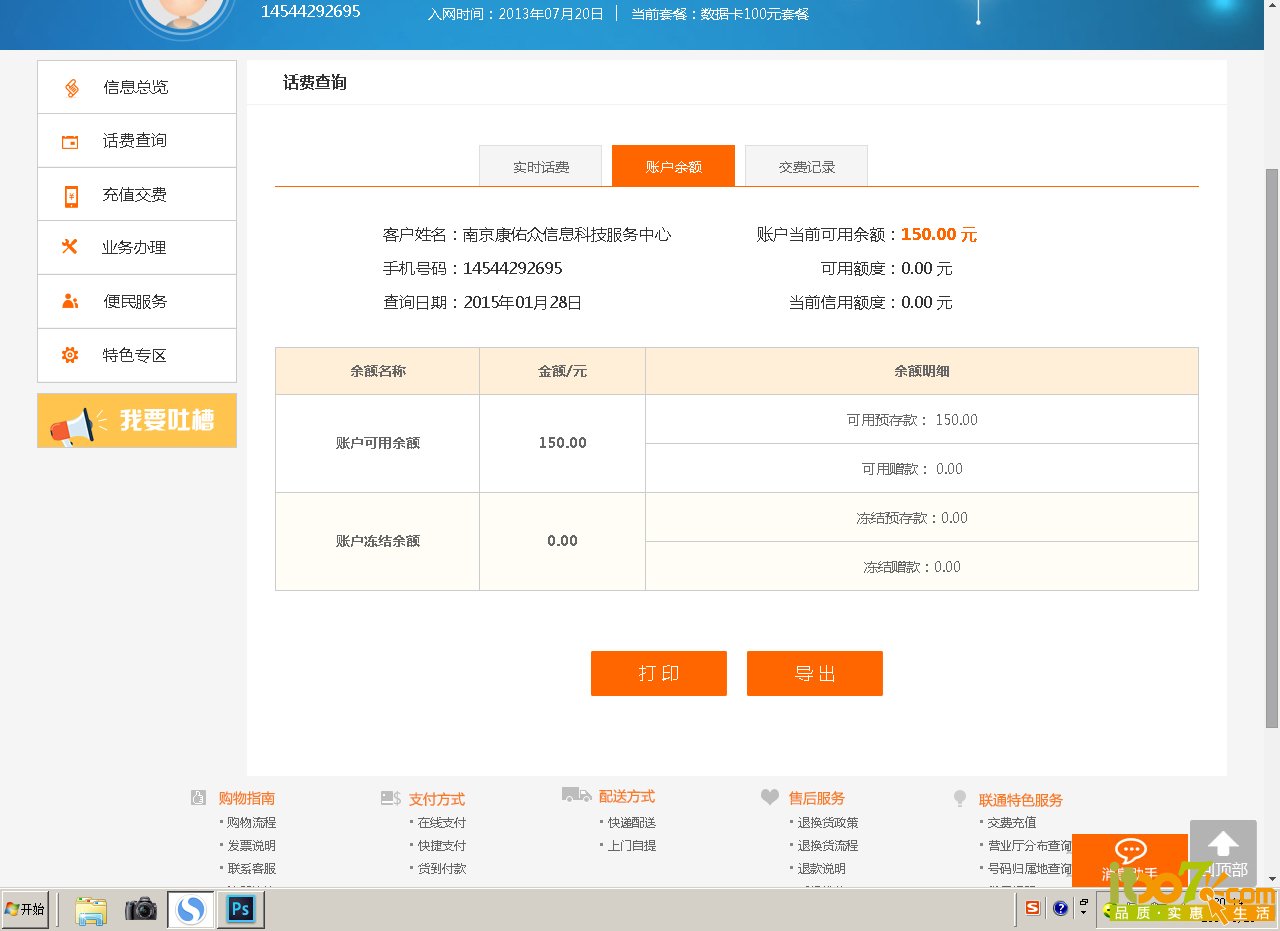
Task: Open the 退款说明 footer link
Action: click(x=821, y=869)
